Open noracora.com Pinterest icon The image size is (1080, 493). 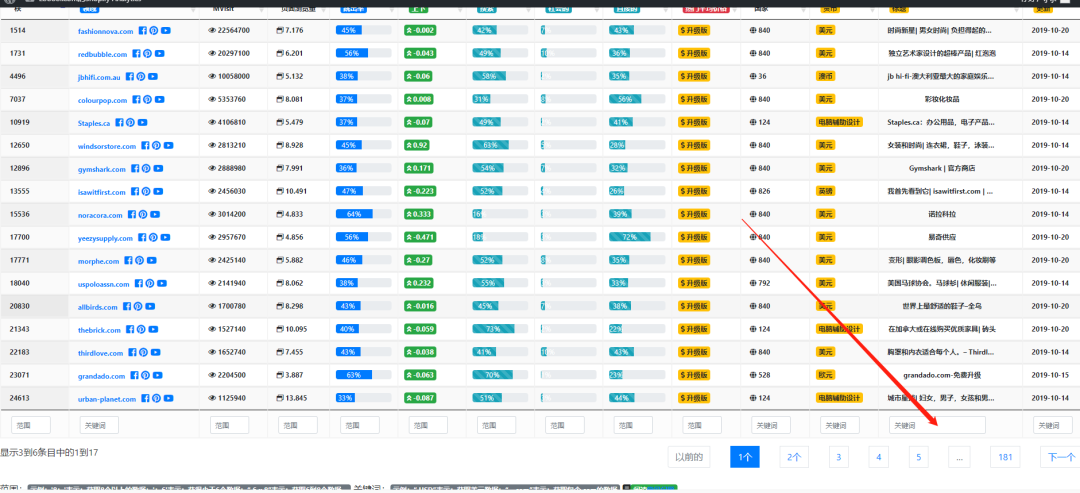click(x=143, y=215)
